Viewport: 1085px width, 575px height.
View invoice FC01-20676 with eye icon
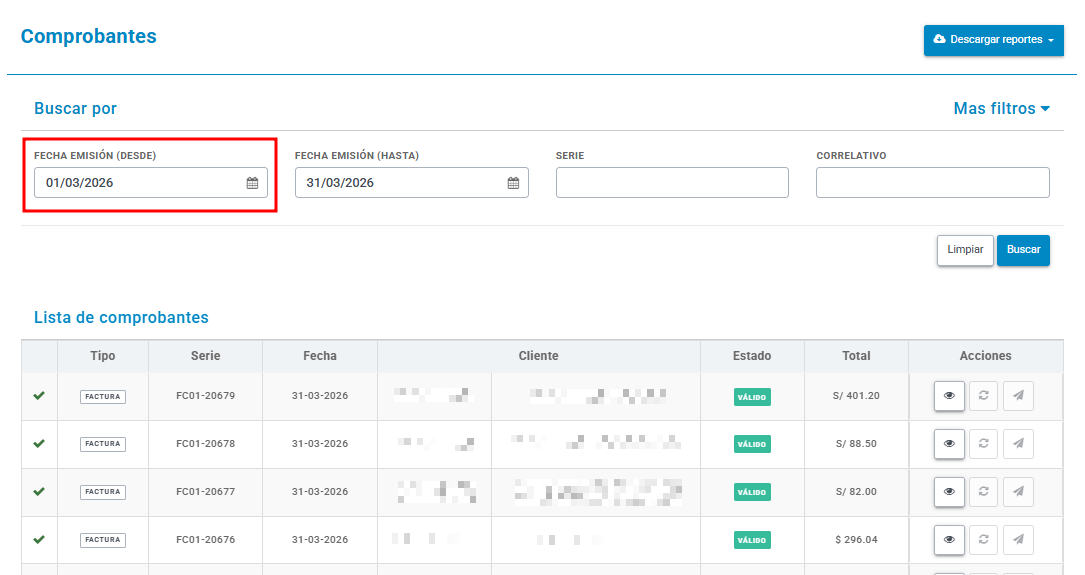tap(949, 540)
